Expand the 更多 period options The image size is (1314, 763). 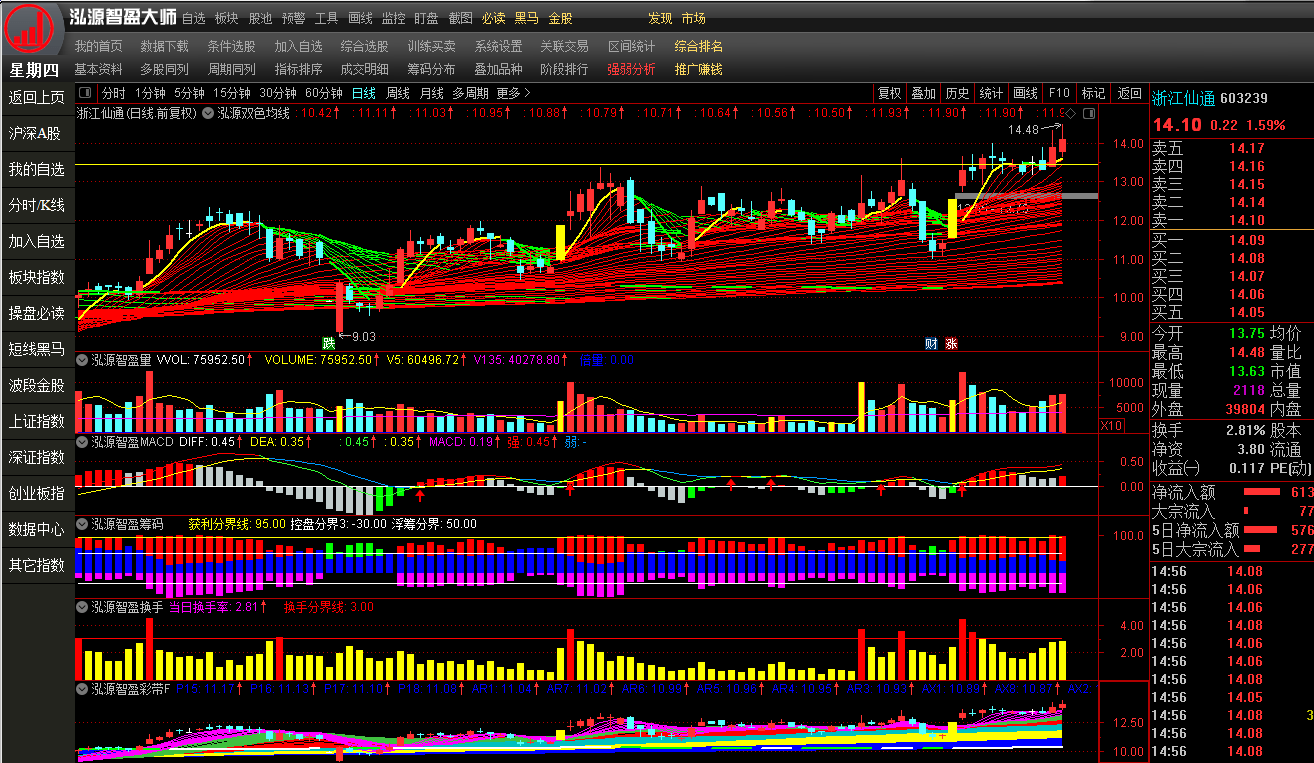514,93
